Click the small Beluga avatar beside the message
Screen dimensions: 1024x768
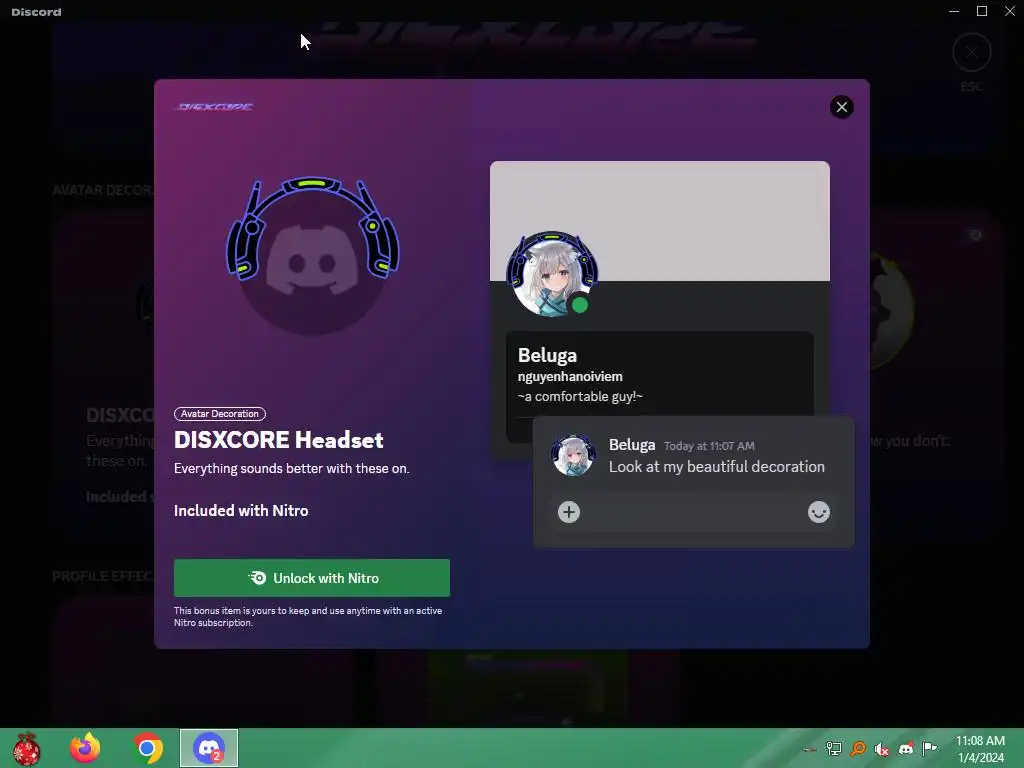[x=573, y=455]
